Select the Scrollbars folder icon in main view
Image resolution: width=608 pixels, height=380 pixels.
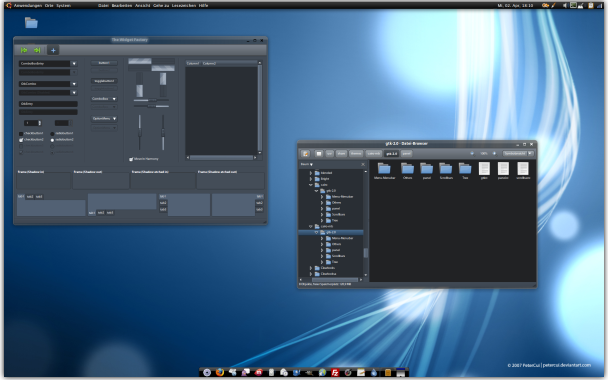click(x=446, y=168)
